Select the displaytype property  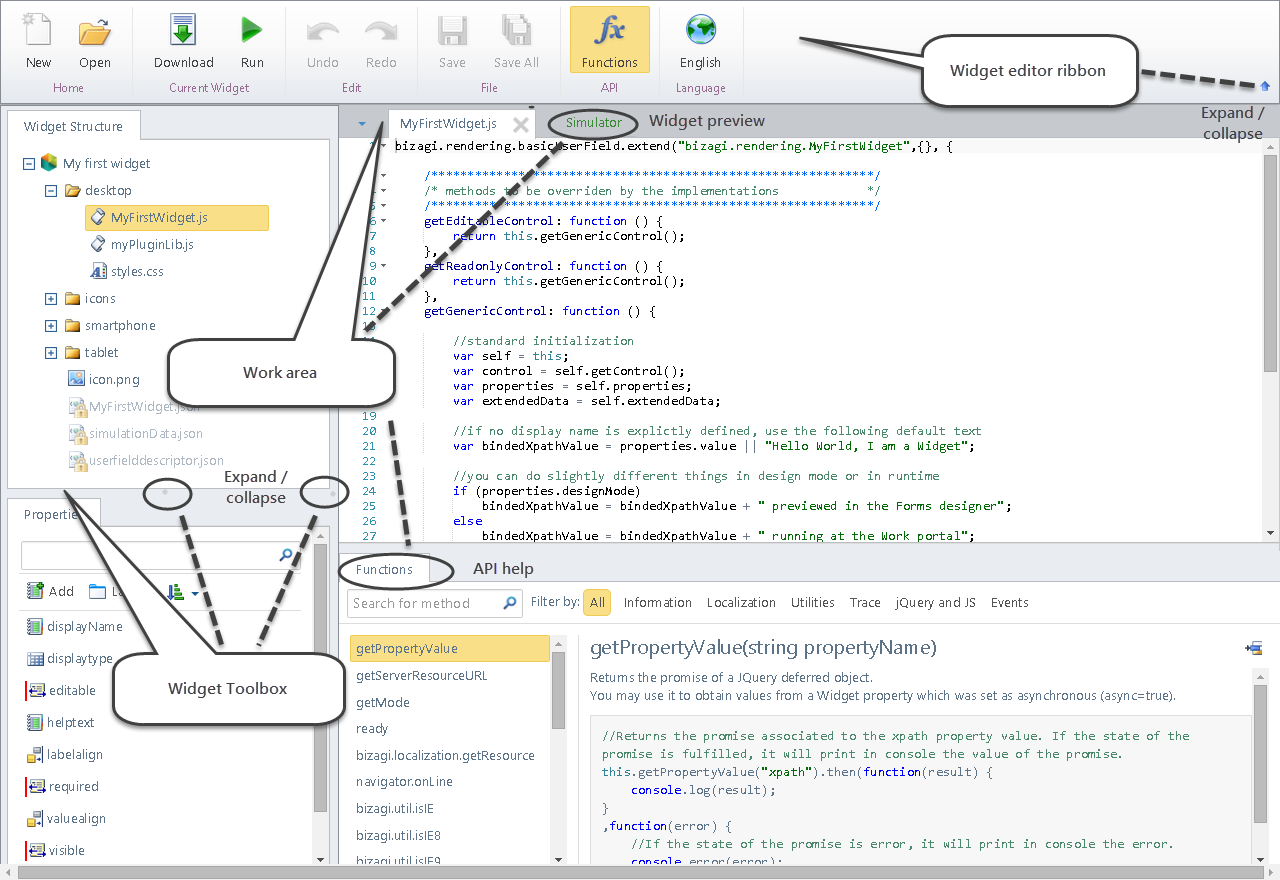point(80,659)
